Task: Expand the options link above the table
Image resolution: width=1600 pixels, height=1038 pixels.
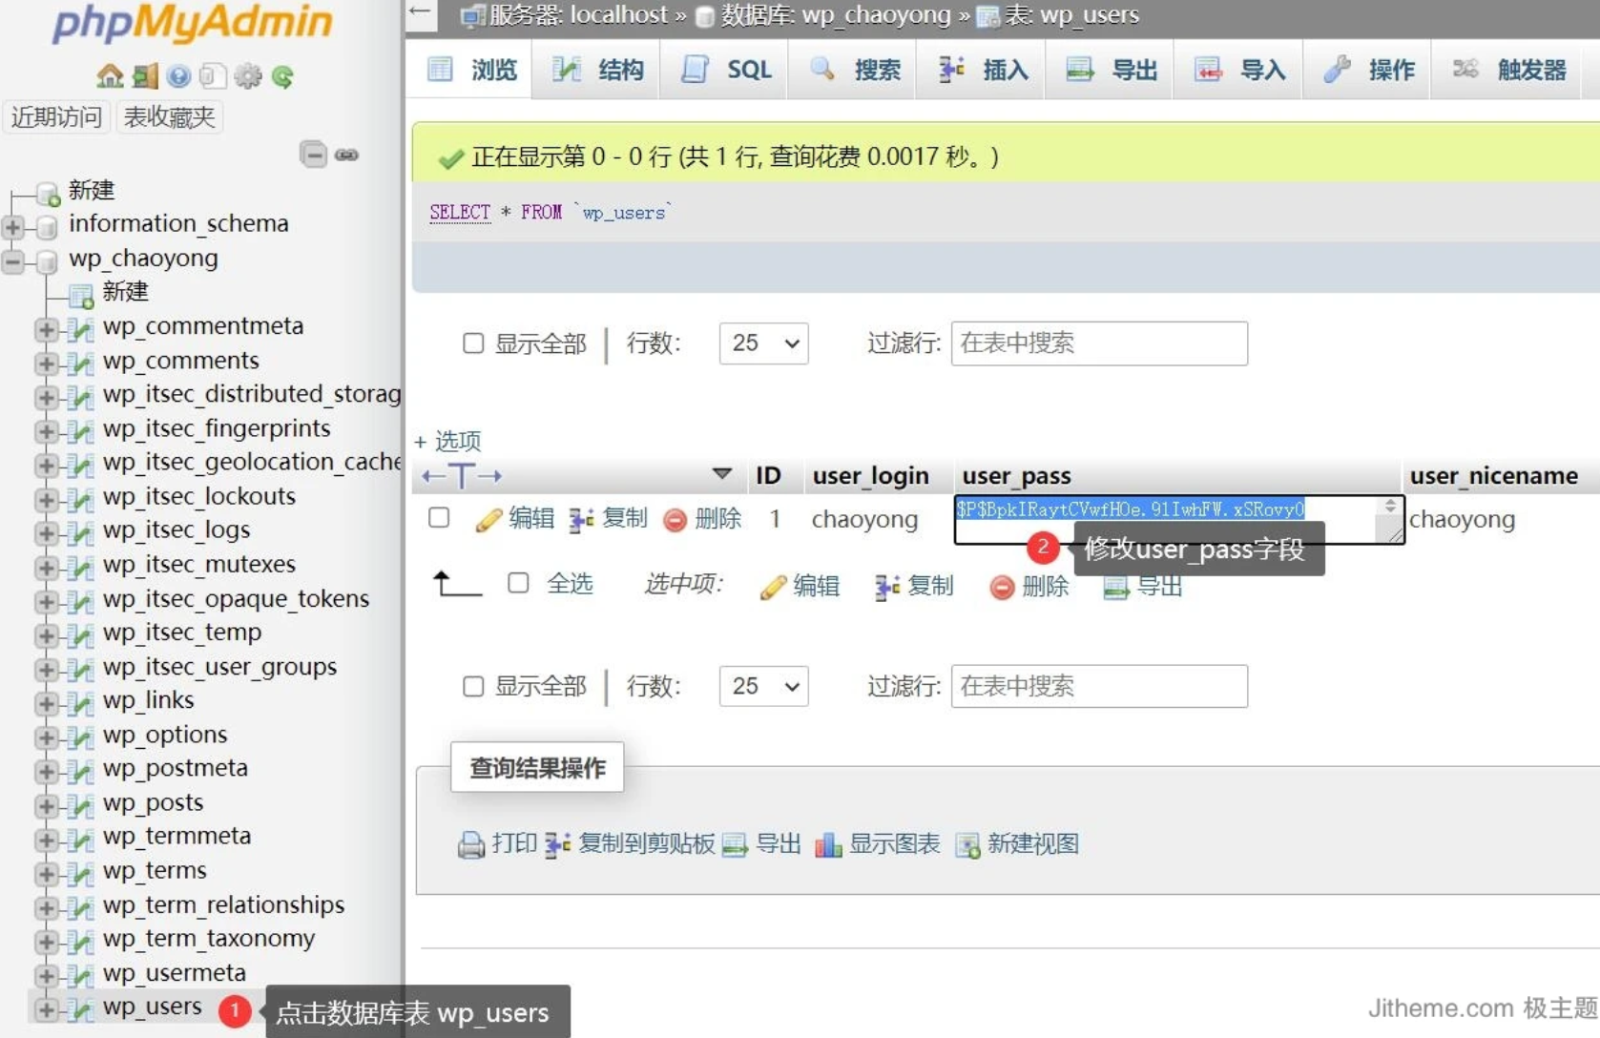Action: [x=448, y=441]
